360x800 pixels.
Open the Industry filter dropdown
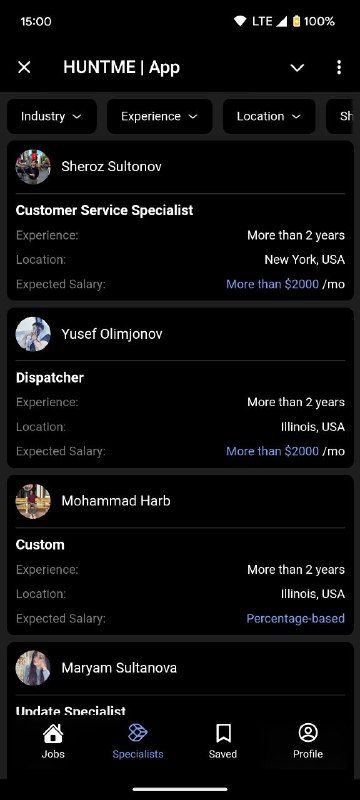coord(52,116)
